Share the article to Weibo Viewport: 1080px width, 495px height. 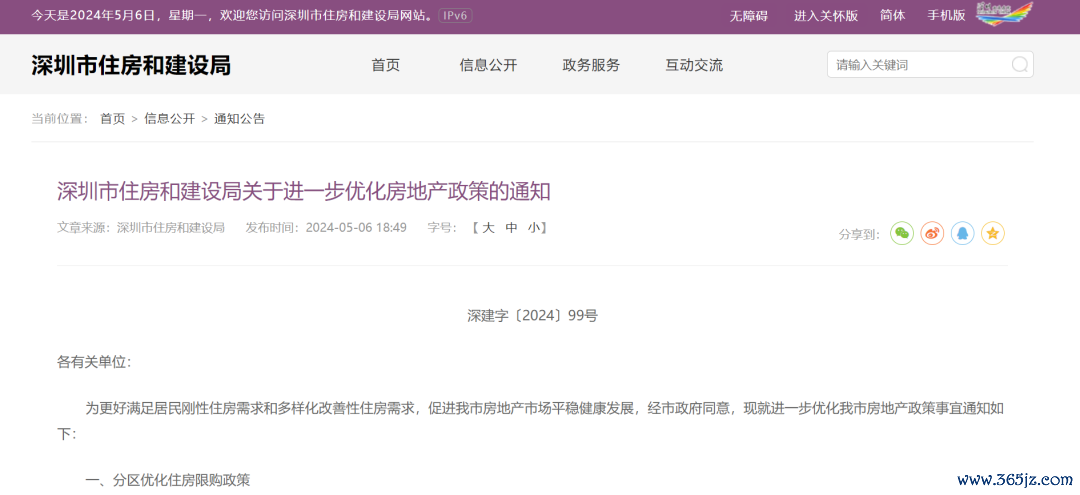coord(932,233)
